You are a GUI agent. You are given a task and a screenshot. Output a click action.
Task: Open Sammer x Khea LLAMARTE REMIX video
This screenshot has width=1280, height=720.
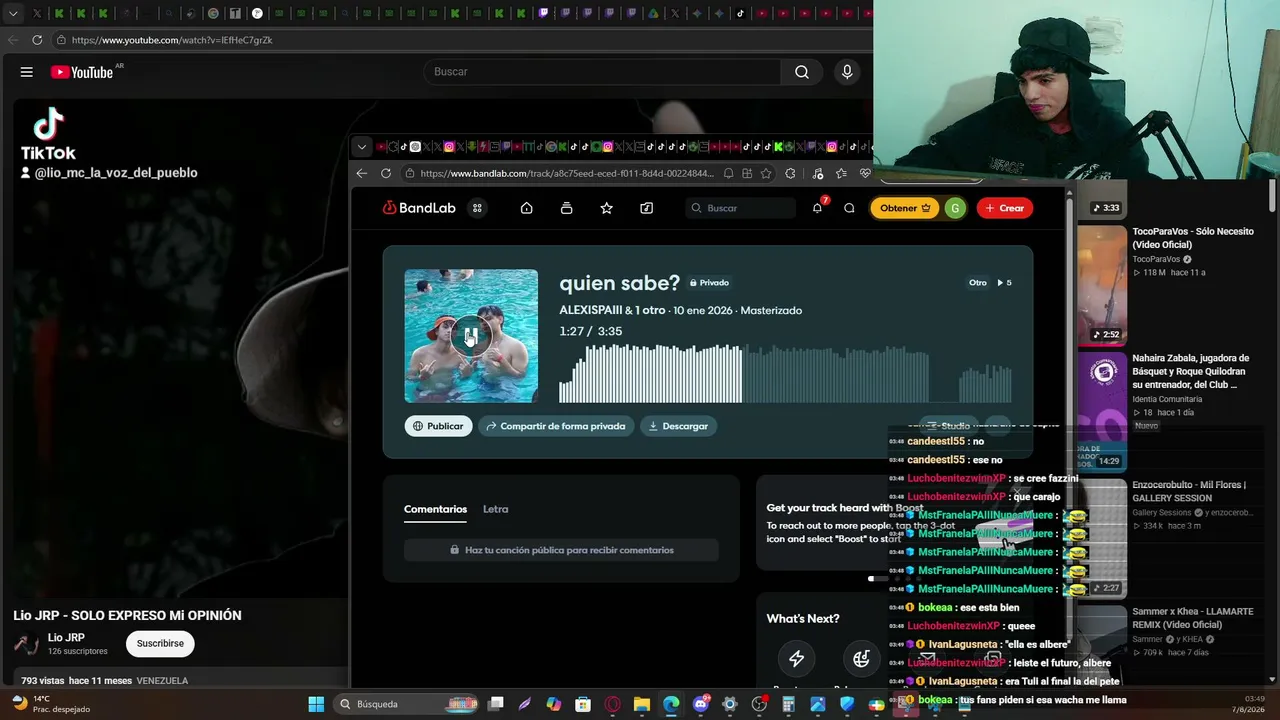[1192, 618]
